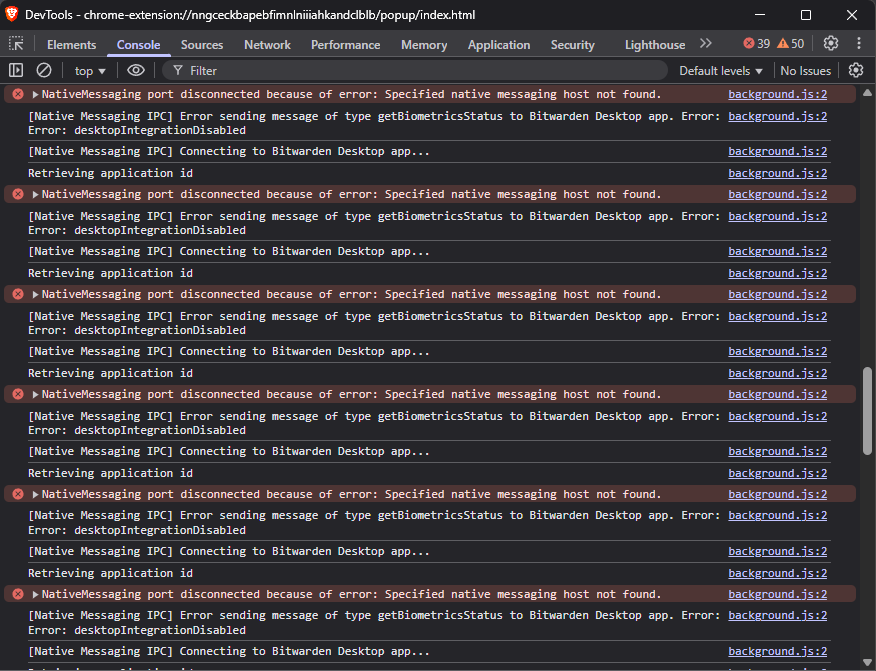Open DevTools settings gear beside warning count
876x671 pixels.
[x=831, y=44]
